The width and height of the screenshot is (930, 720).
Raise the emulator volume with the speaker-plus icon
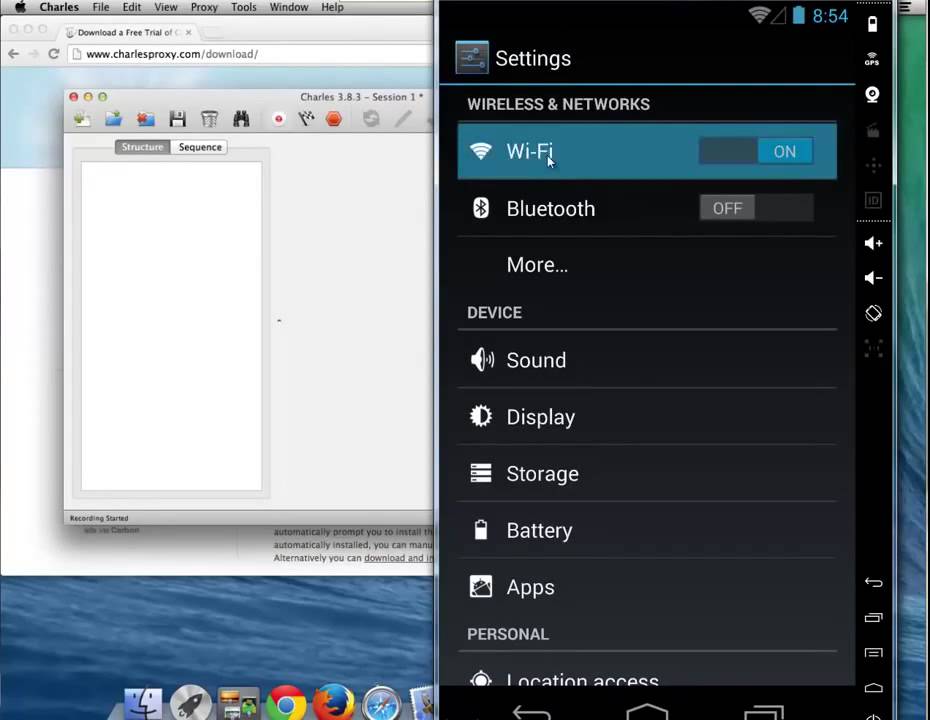(x=873, y=243)
